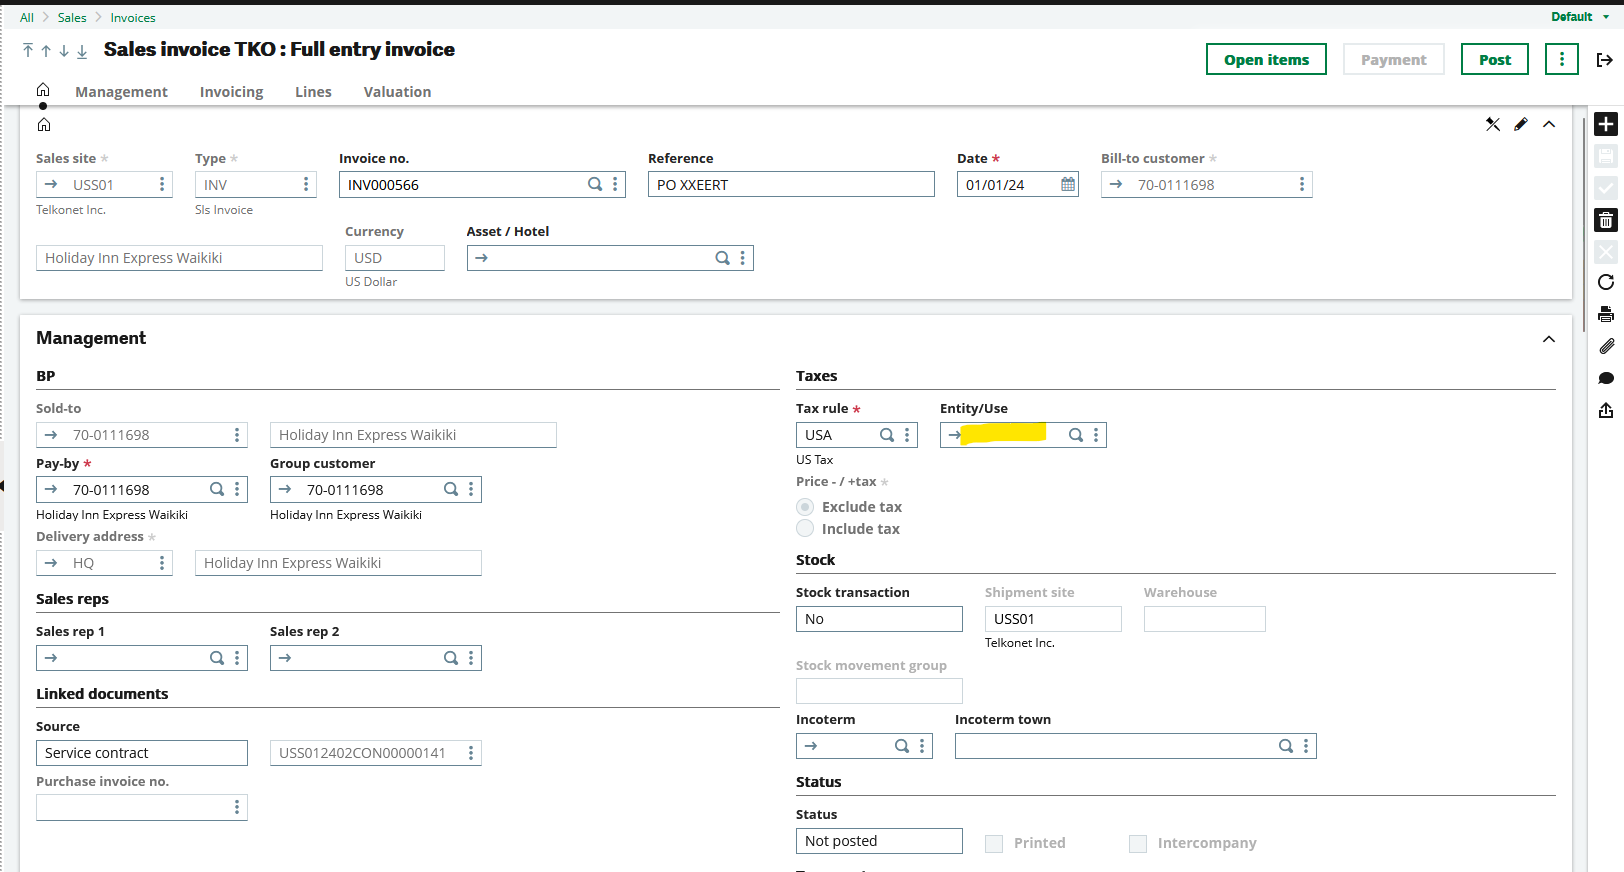The height and width of the screenshot is (872, 1624).
Task: Switch to the Lines tab
Action: (x=313, y=92)
